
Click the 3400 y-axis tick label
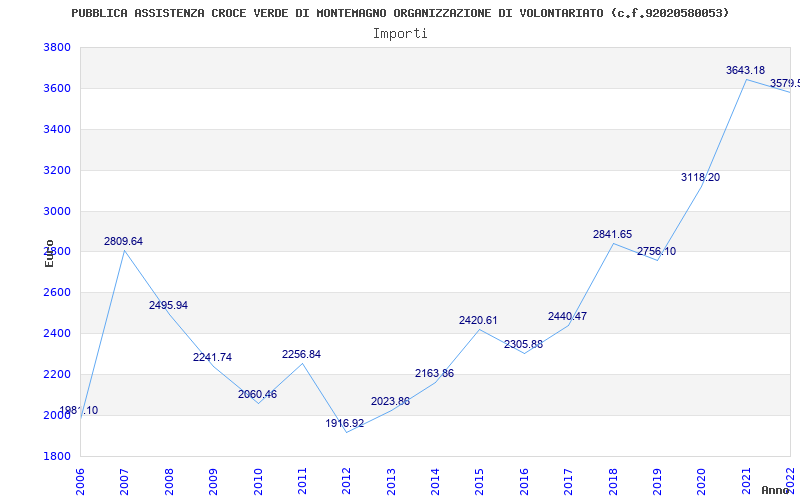point(57,129)
